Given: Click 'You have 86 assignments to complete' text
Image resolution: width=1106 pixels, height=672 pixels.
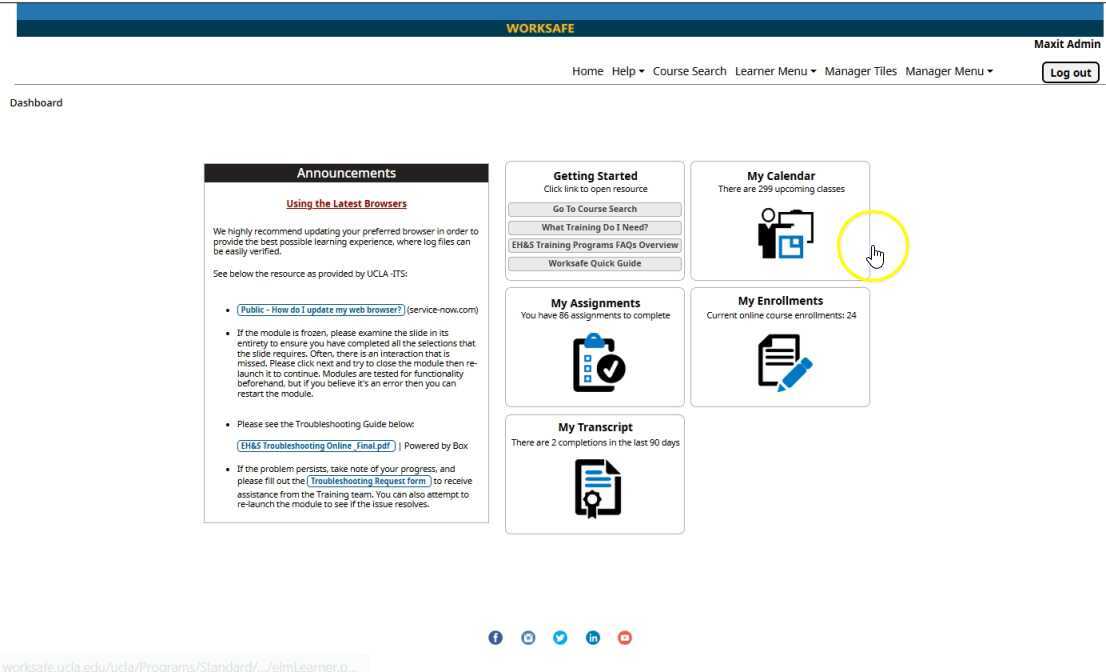Looking at the screenshot, I should [595, 315].
